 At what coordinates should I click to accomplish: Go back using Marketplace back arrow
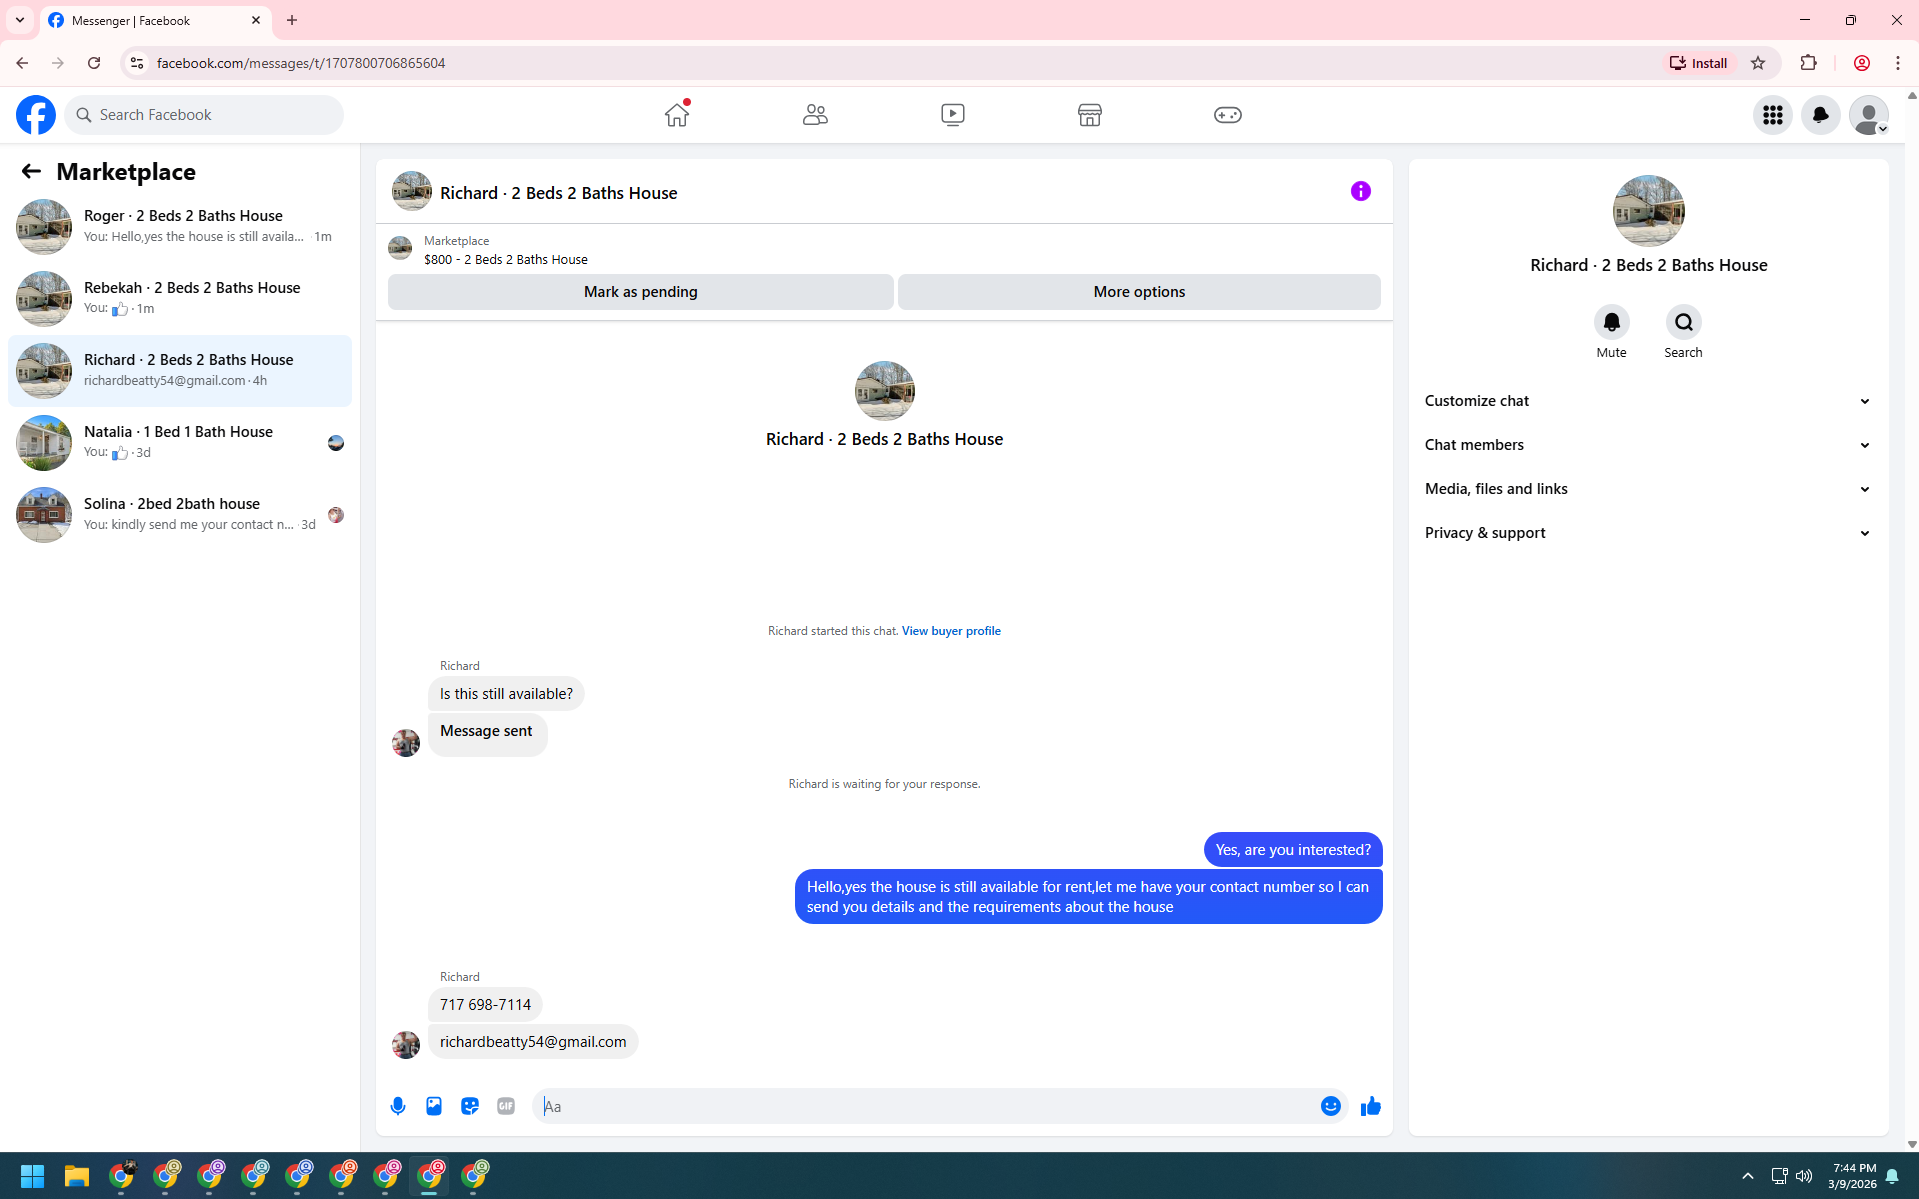point(31,171)
